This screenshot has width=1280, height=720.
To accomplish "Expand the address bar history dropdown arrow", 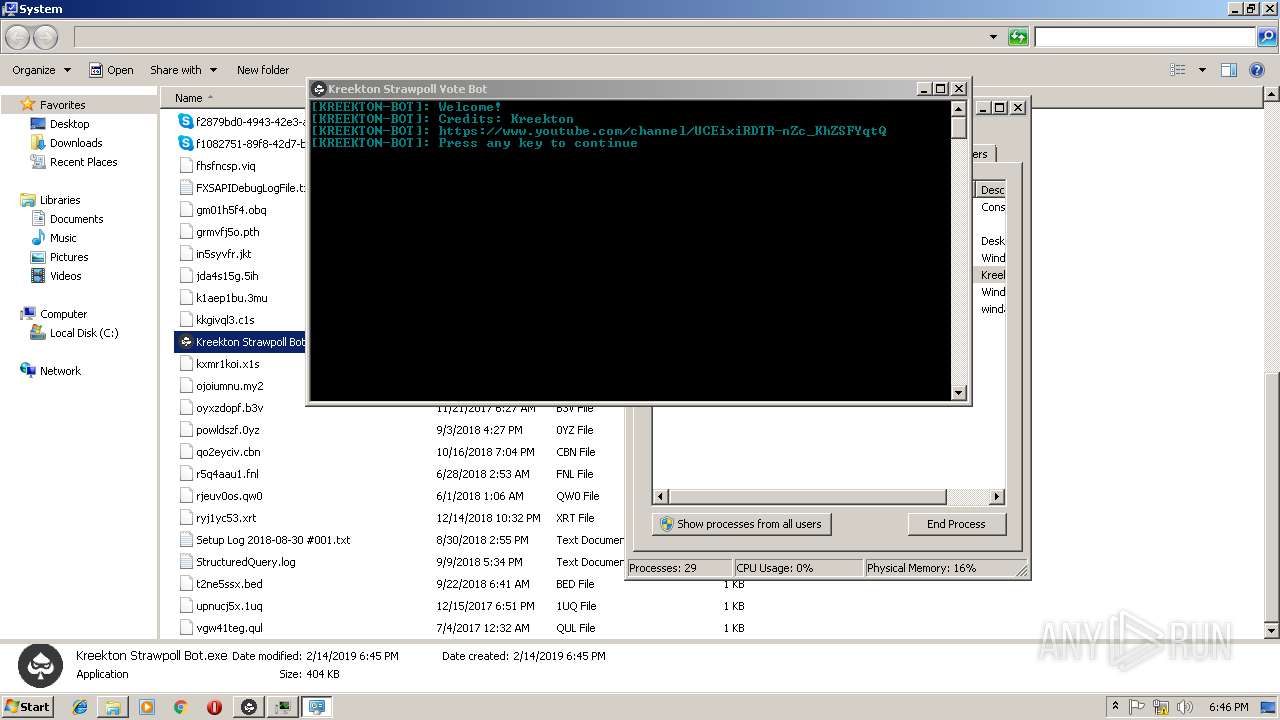I will (x=993, y=37).
